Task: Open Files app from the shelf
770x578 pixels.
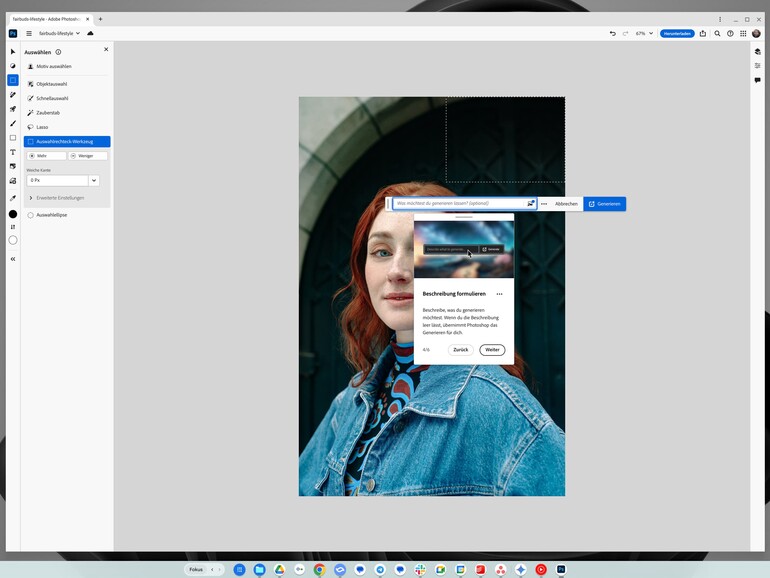Action: point(259,570)
